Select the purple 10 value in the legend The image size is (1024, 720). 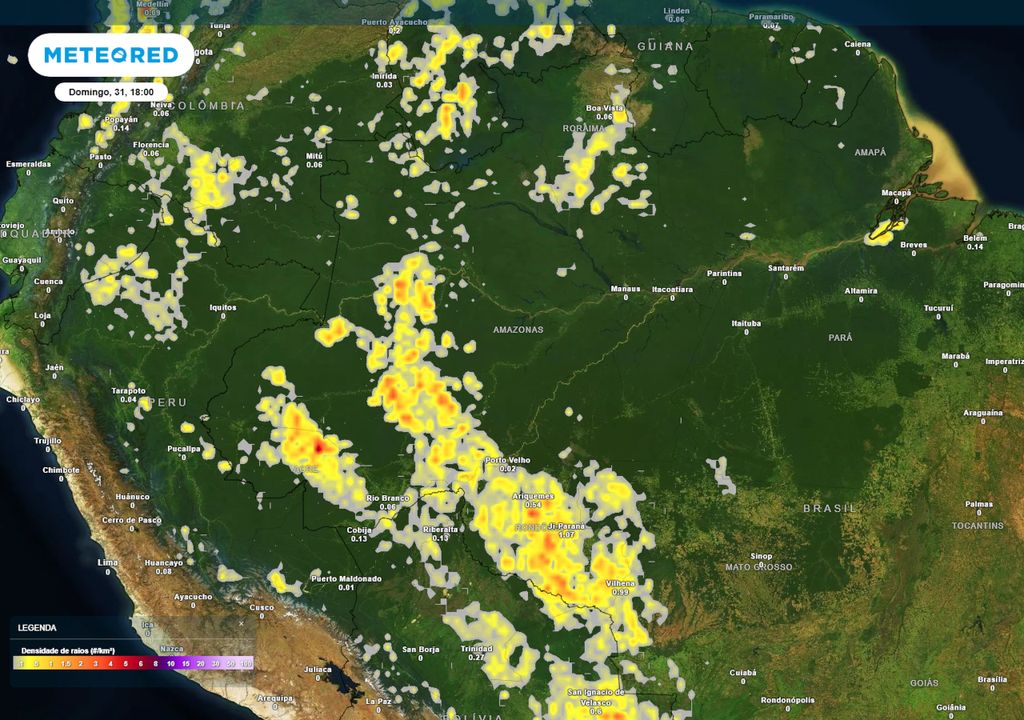[x=171, y=663]
